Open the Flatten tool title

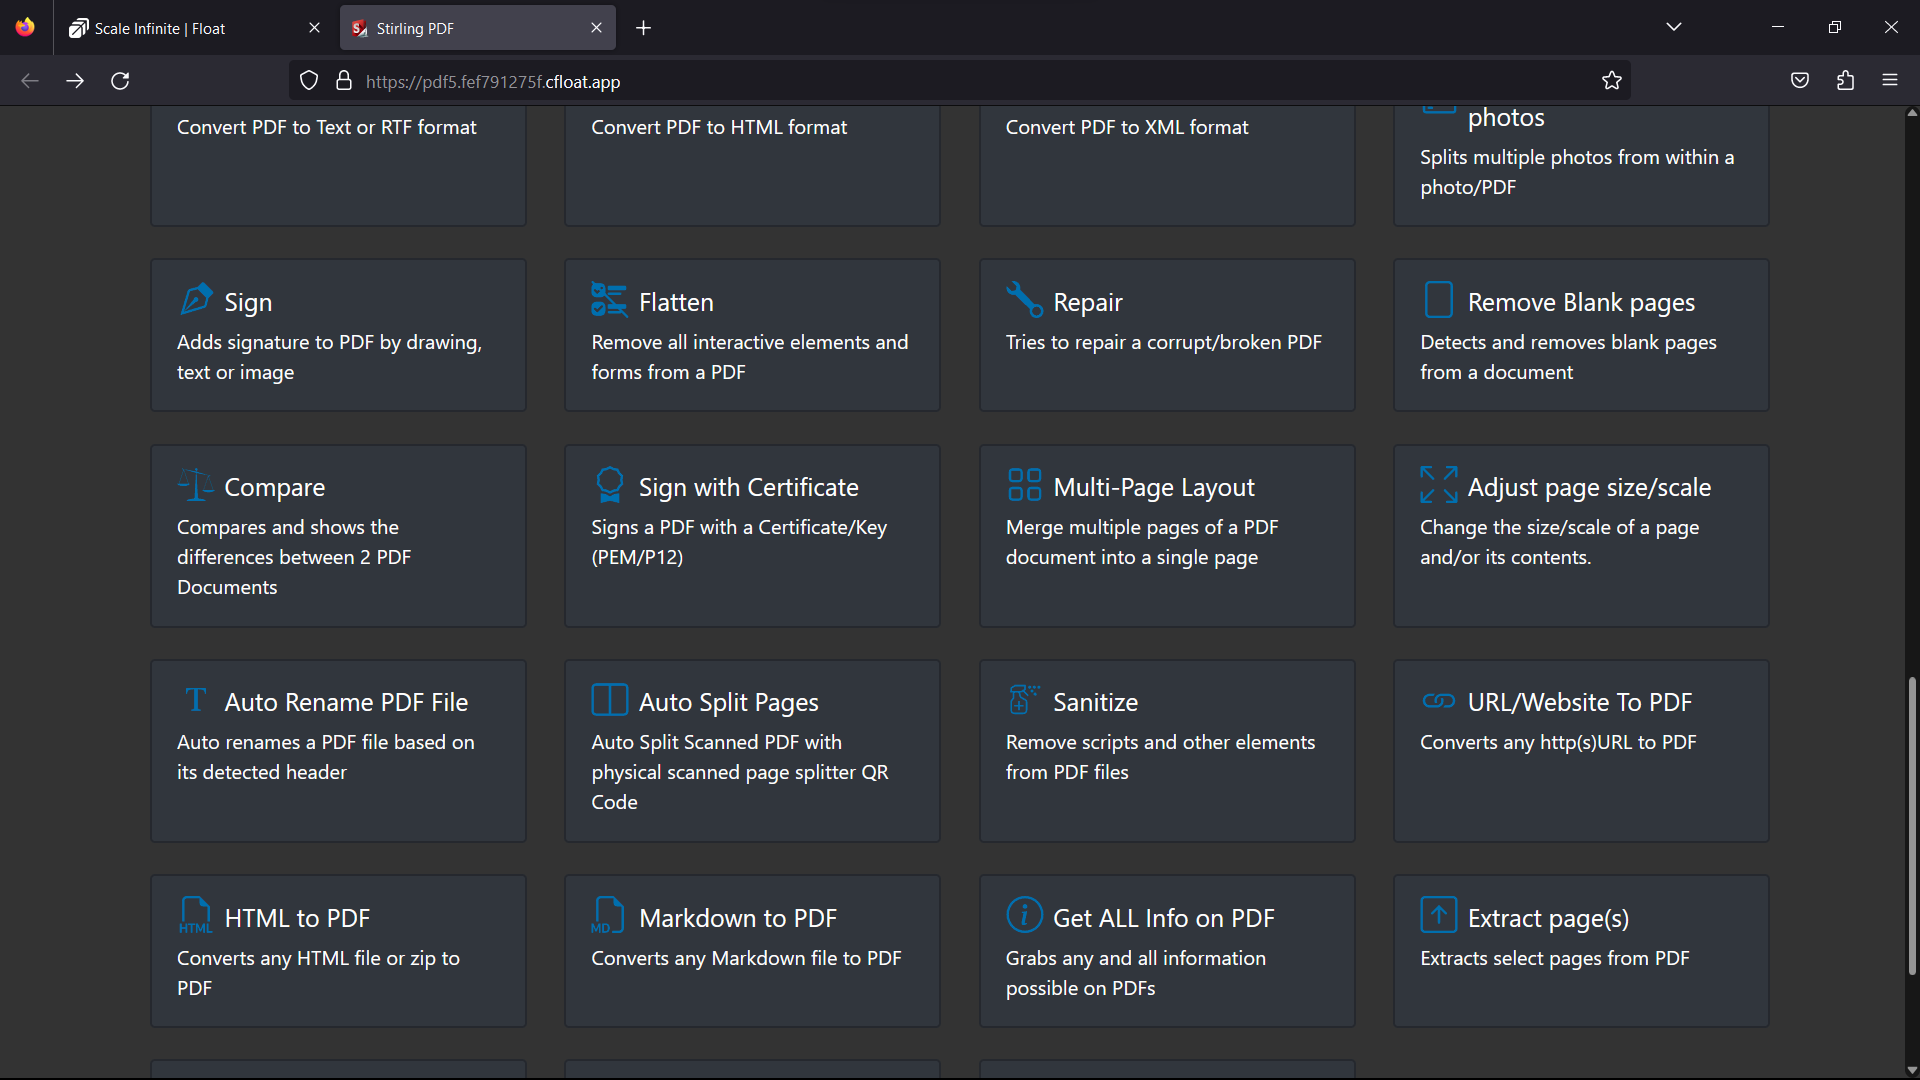click(x=676, y=302)
